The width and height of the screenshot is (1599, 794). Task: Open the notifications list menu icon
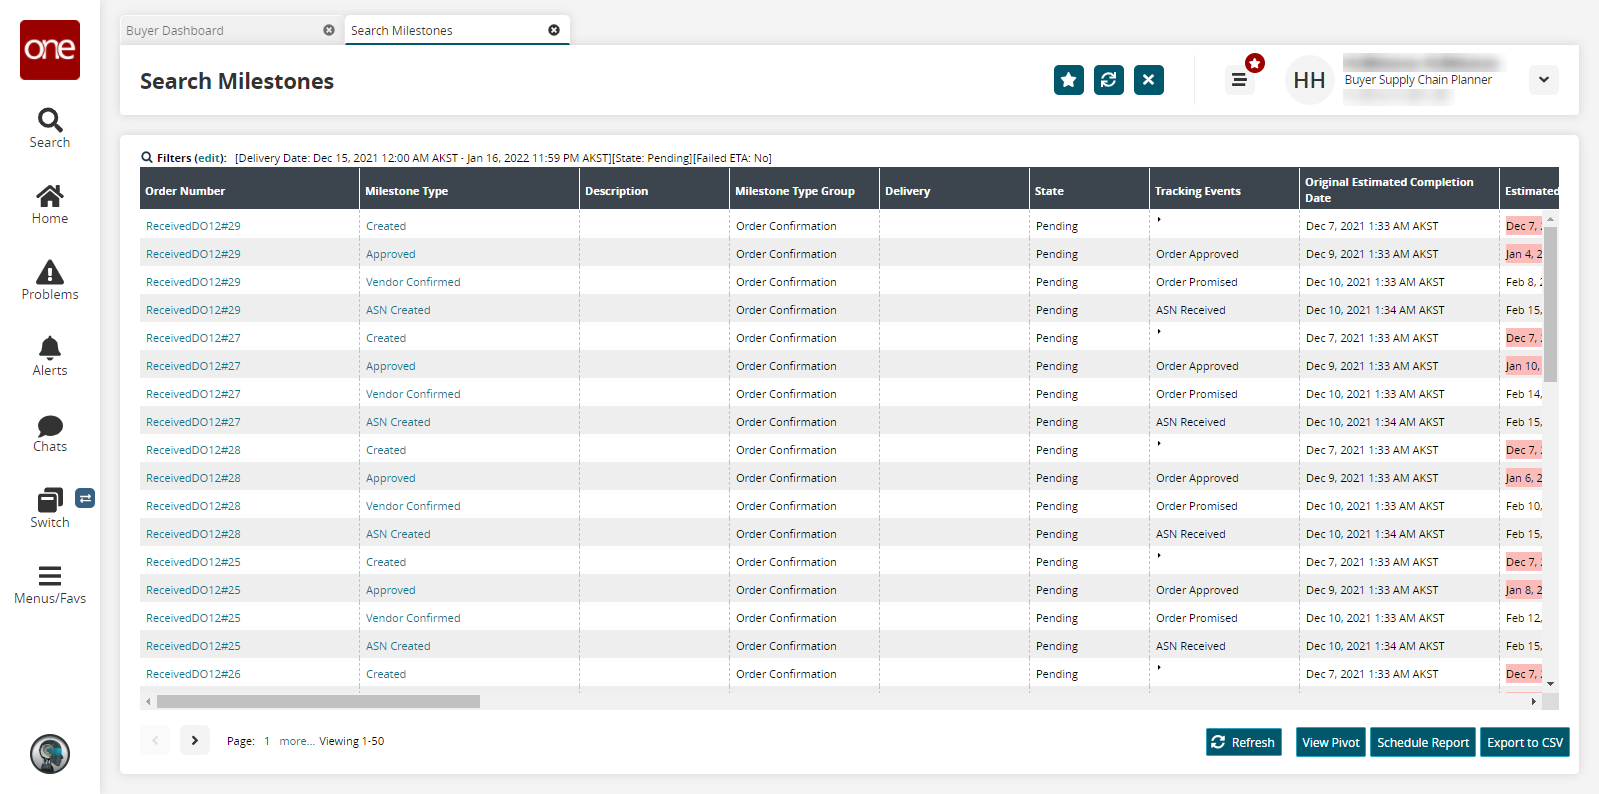click(x=1239, y=80)
